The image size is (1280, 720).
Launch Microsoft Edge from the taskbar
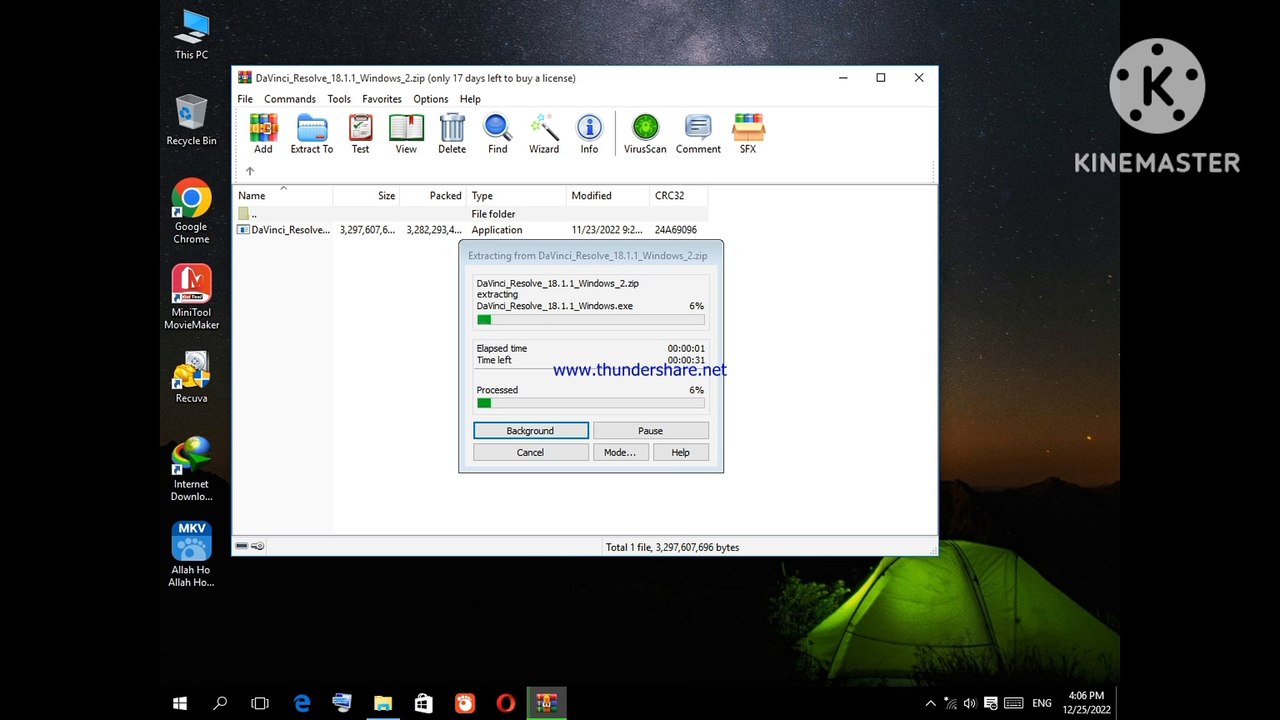[302, 703]
